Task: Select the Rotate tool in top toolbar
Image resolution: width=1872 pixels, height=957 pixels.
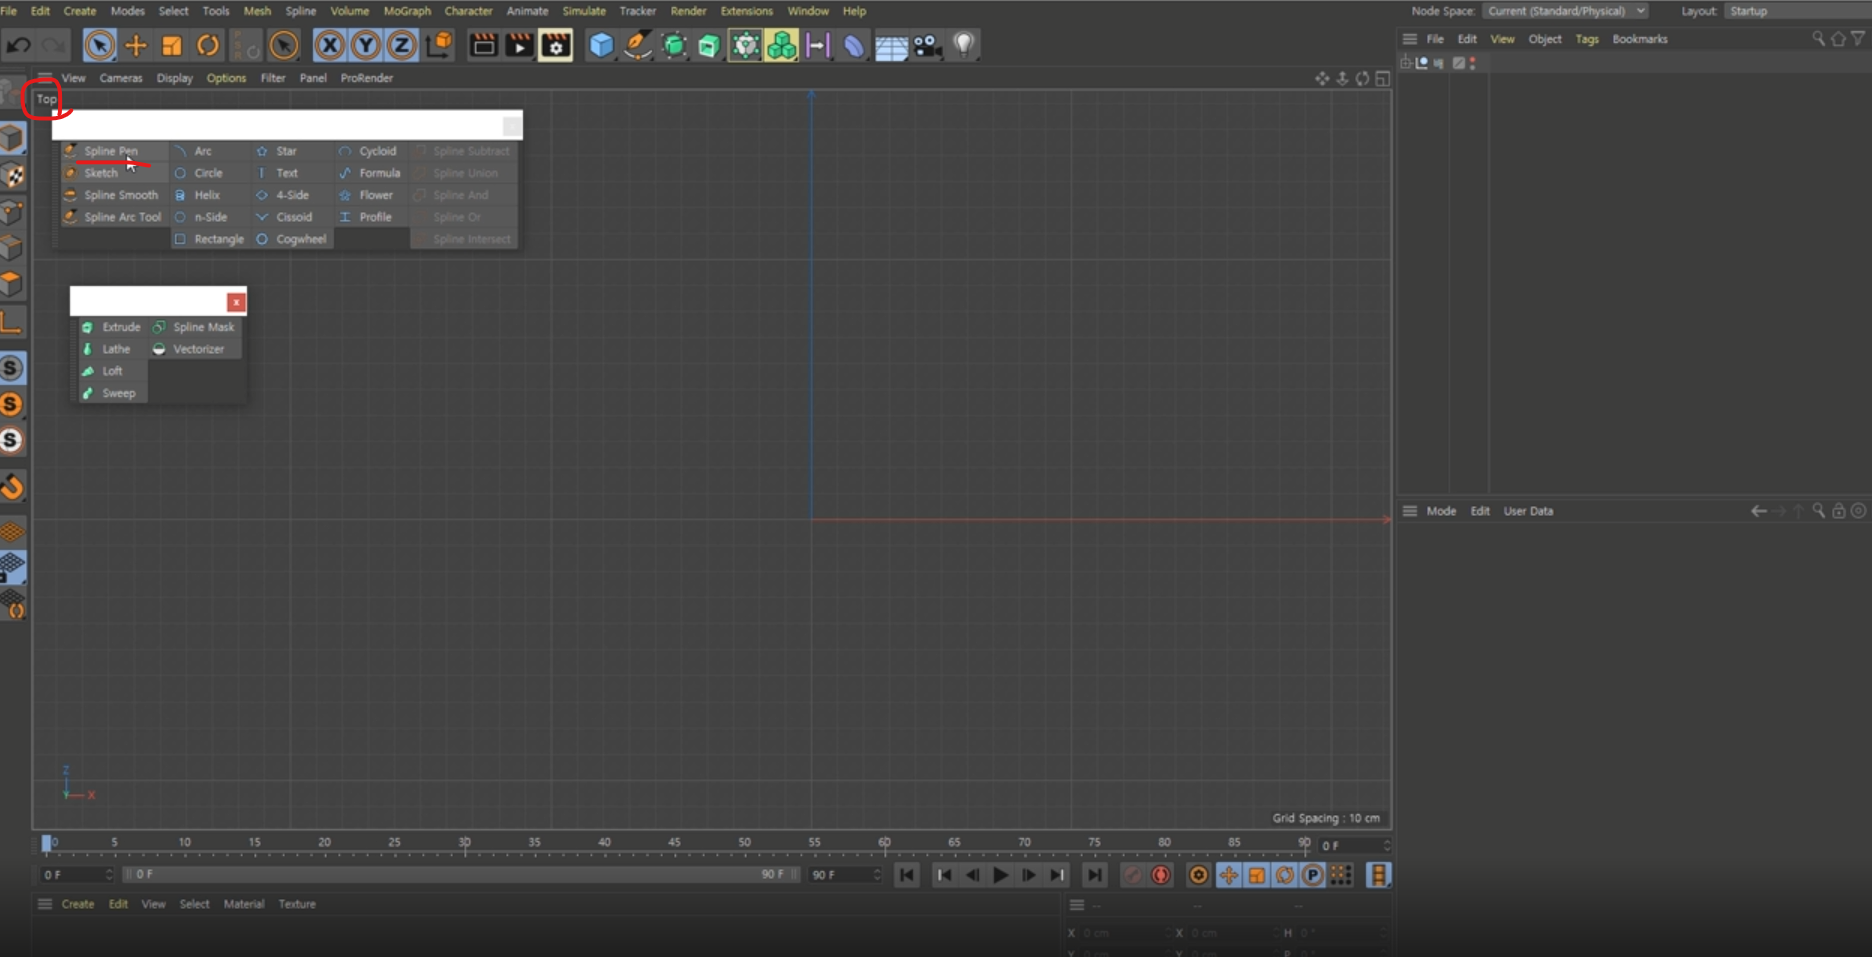Action: point(208,45)
